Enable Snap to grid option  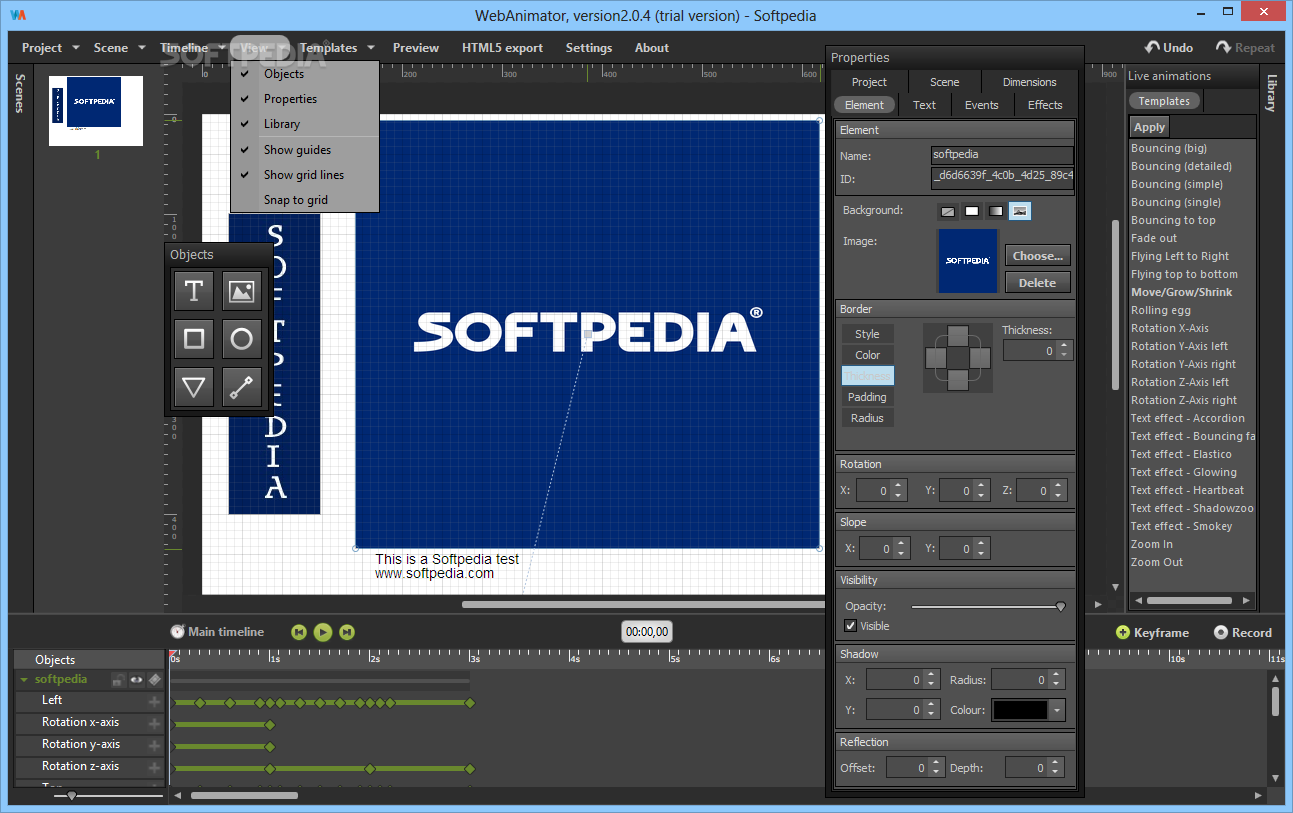click(x=305, y=200)
